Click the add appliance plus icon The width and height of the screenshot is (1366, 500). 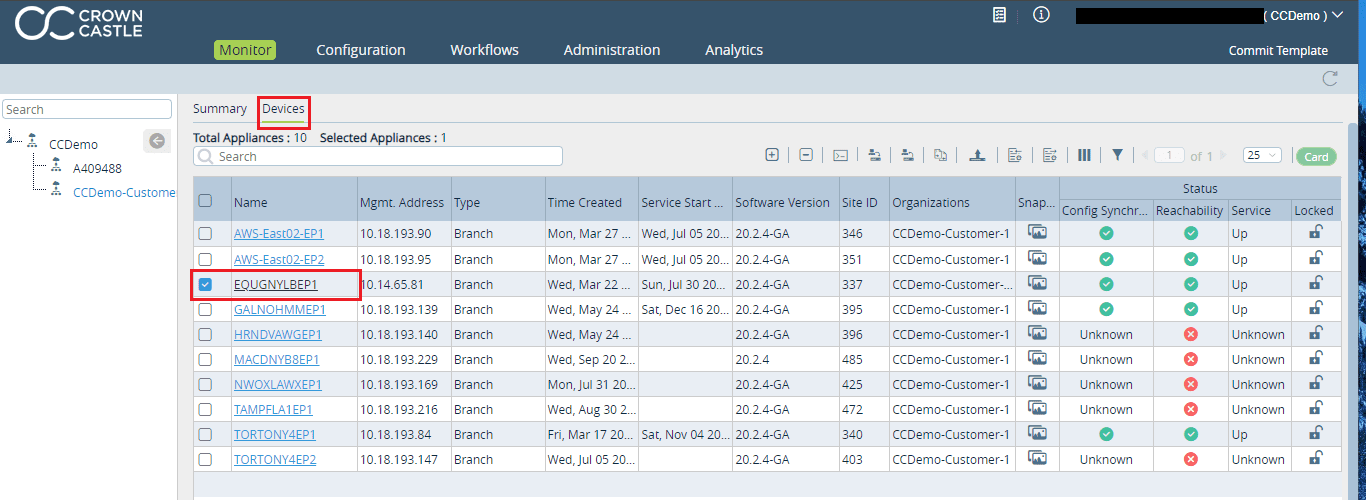coord(772,155)
